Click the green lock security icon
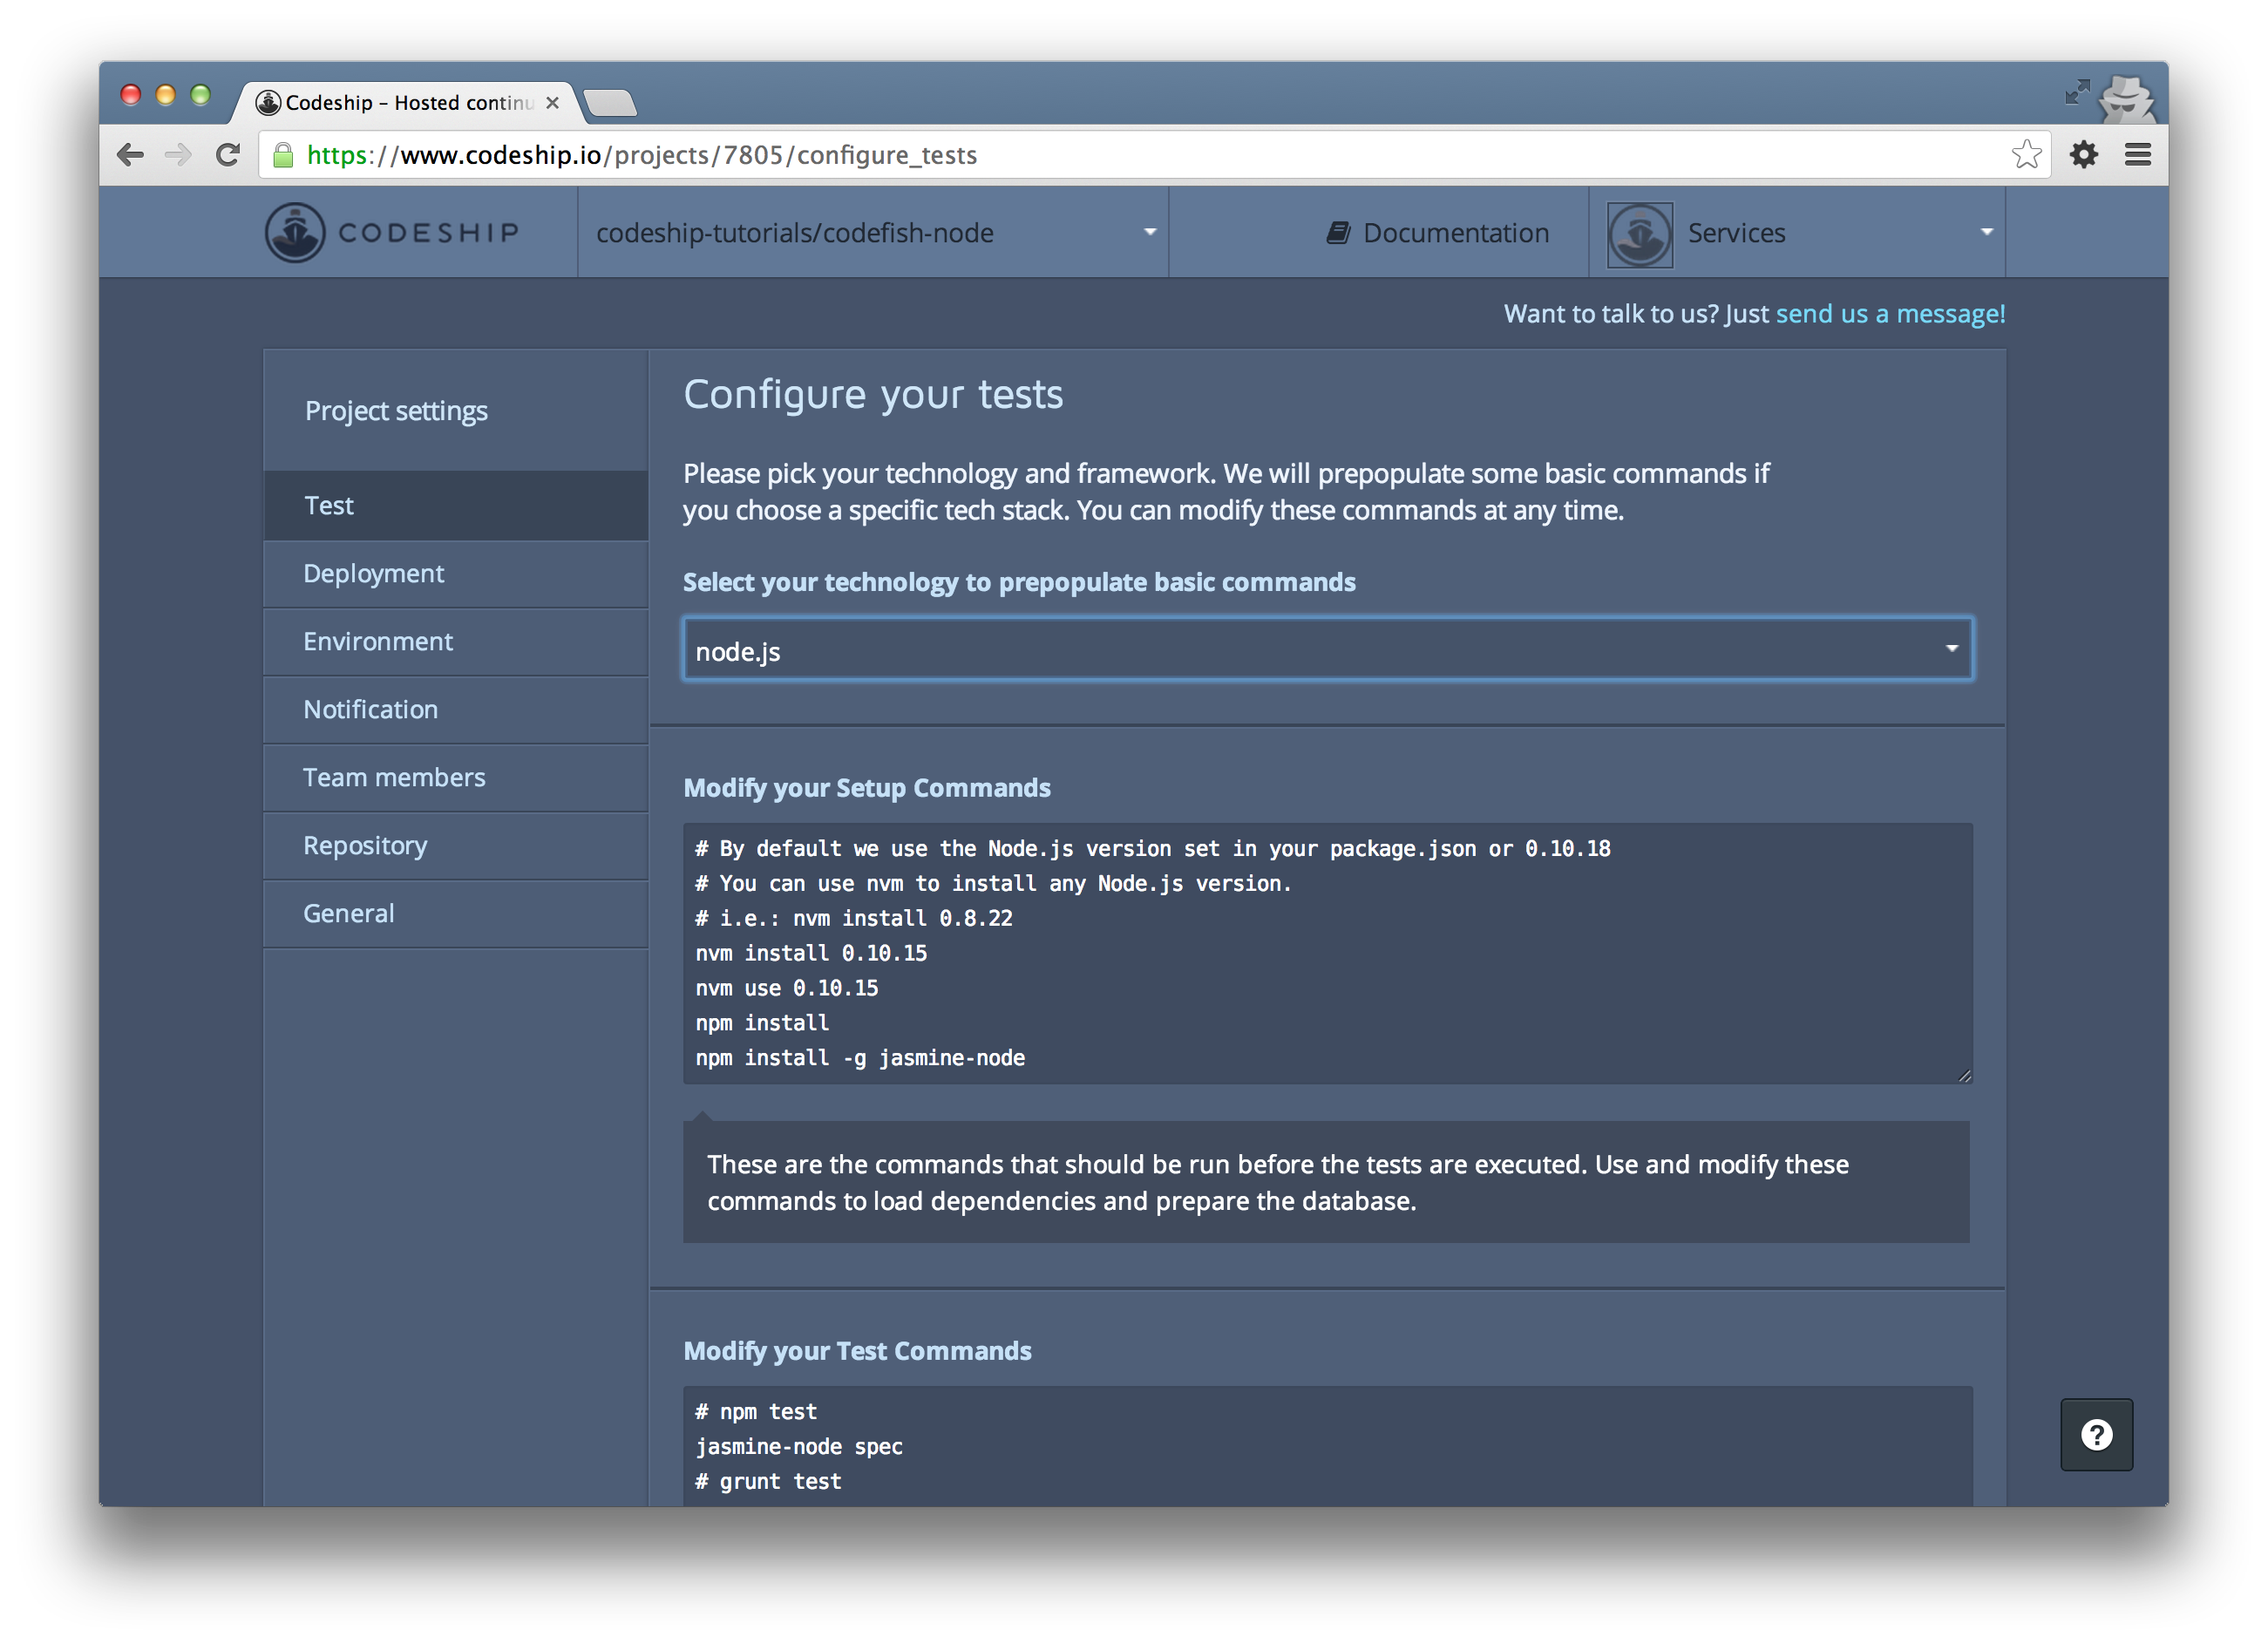This screenshot has height=1644, width=2268. click(x=284, y=155)
